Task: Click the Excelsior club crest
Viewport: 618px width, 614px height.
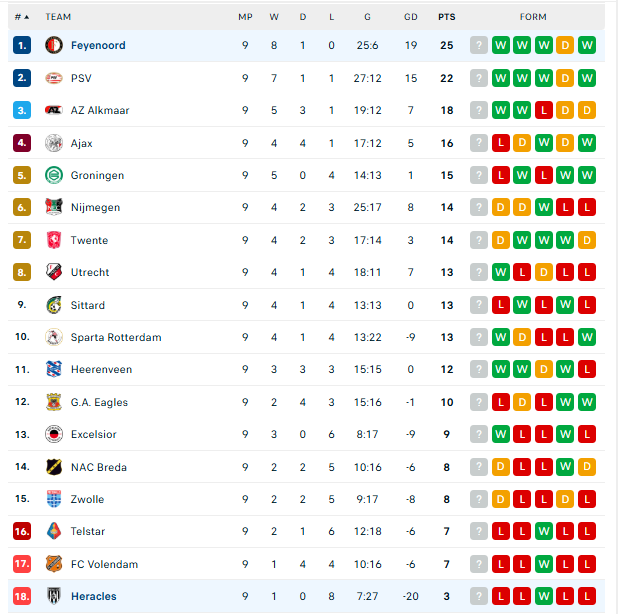Action: pos(54,434)
